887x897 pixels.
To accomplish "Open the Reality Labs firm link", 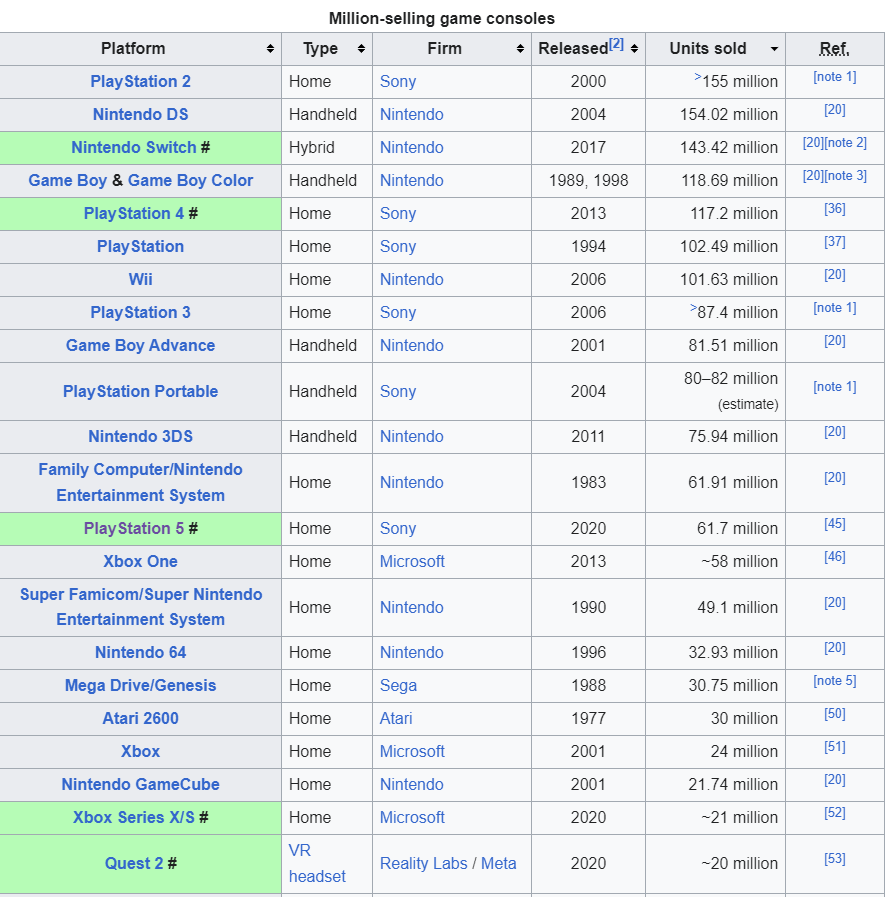I will point(424,863).
